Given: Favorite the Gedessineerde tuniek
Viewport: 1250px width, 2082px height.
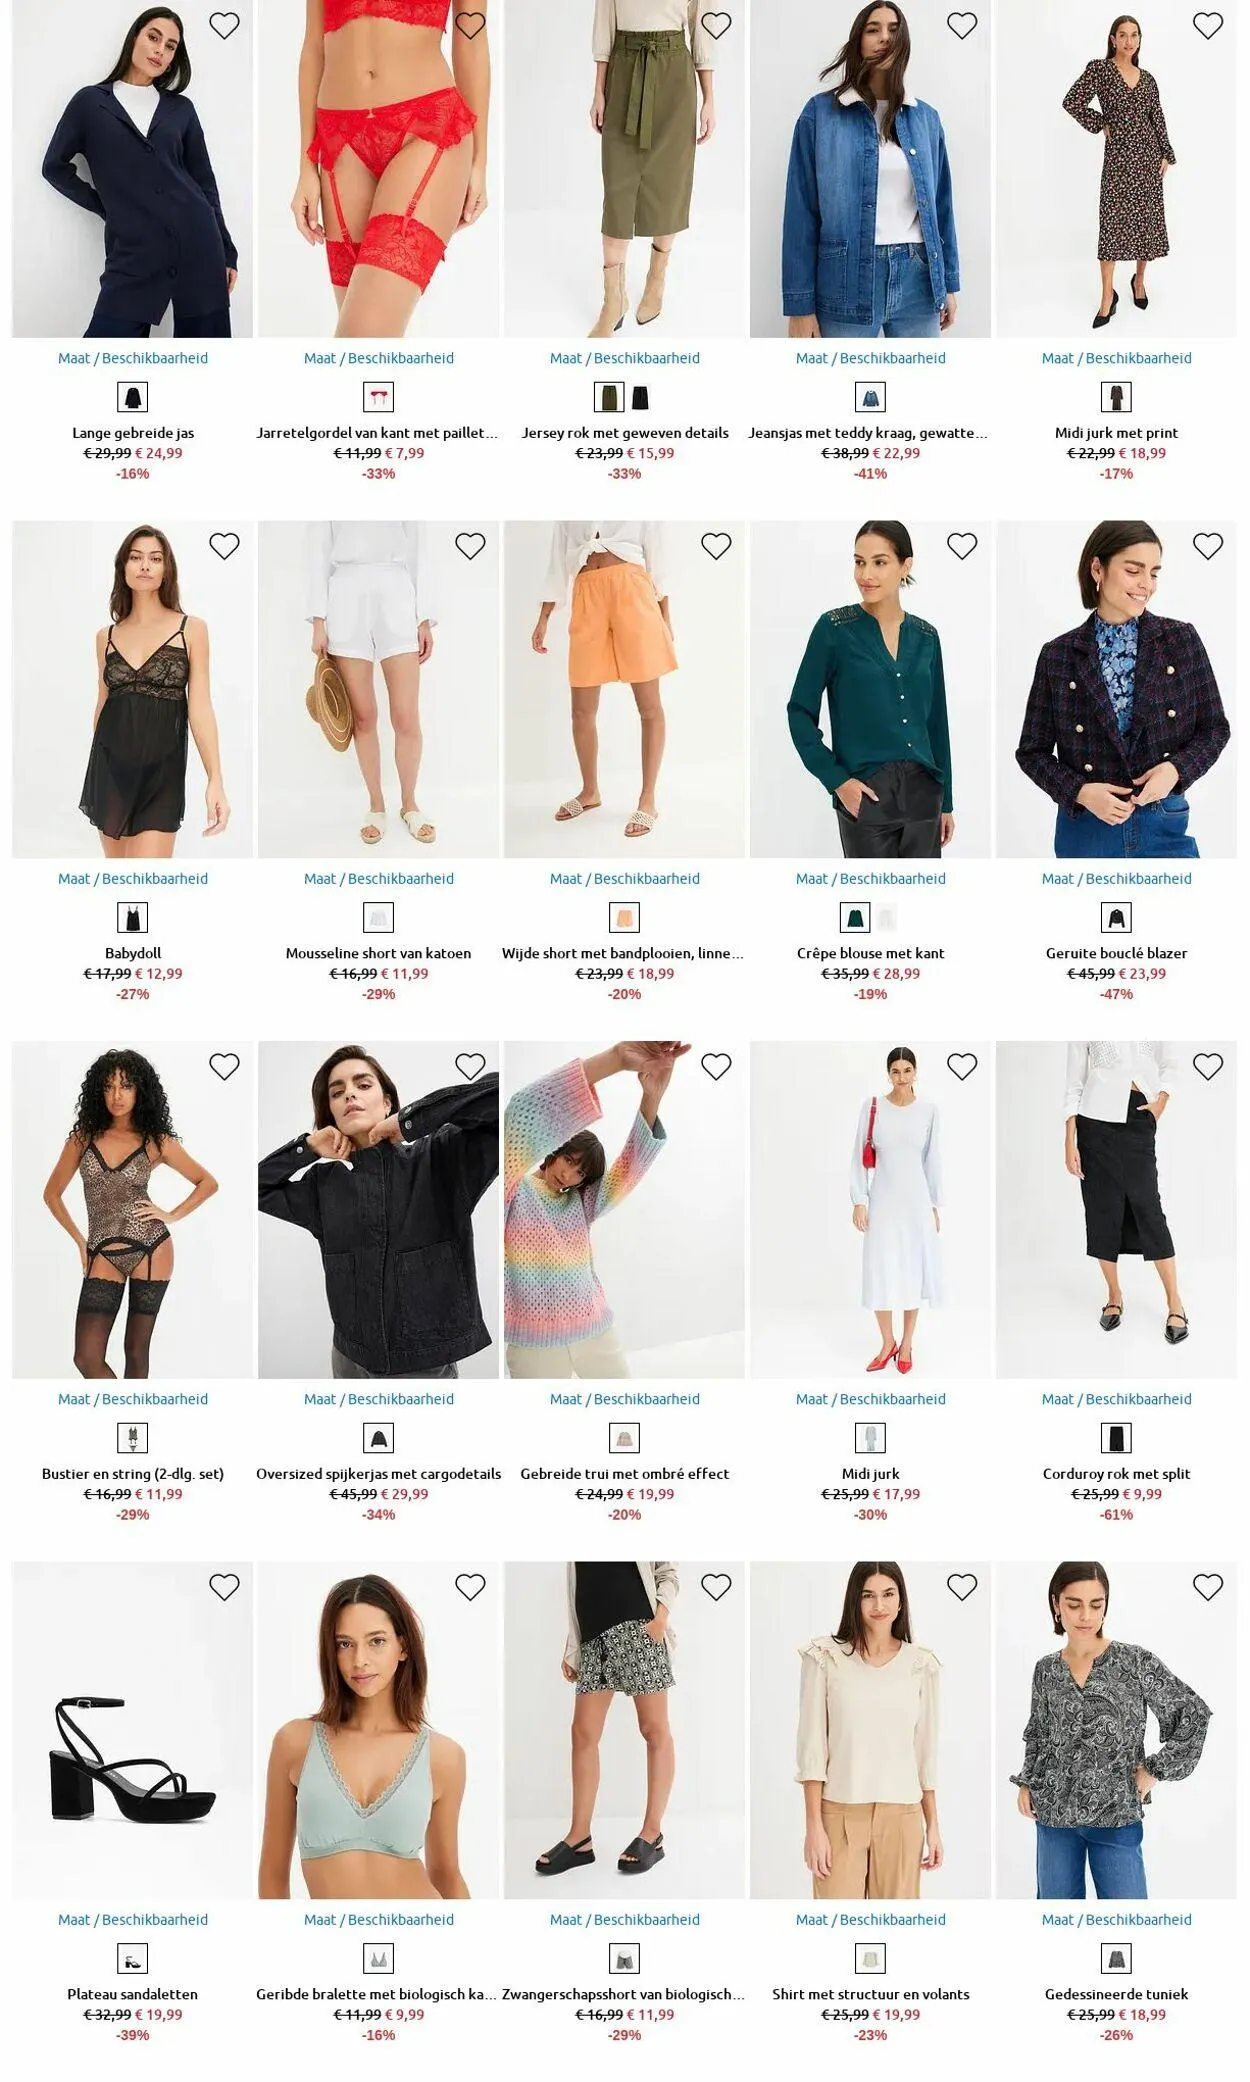Looking at the screenshot, I should 1208,1587.
